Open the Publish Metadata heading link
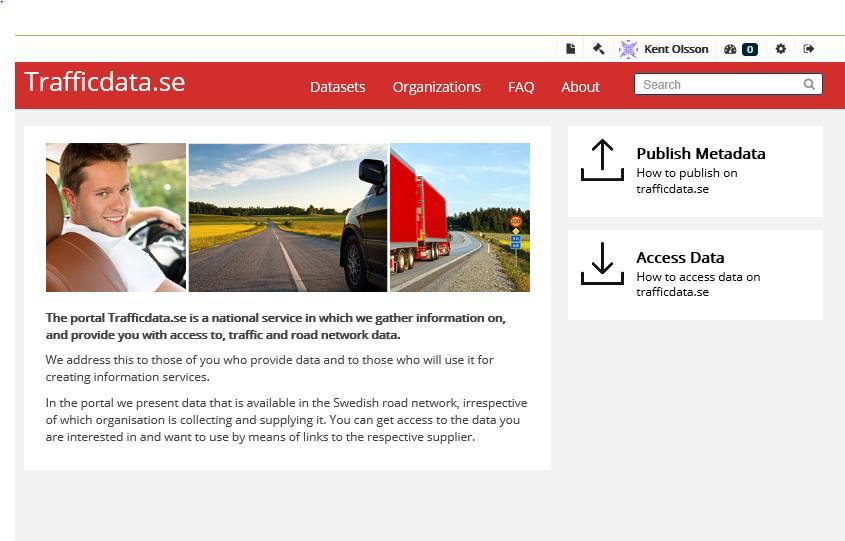Image resolution: width=845 pixels, height=541 pixels. click(x=701, y=154)
